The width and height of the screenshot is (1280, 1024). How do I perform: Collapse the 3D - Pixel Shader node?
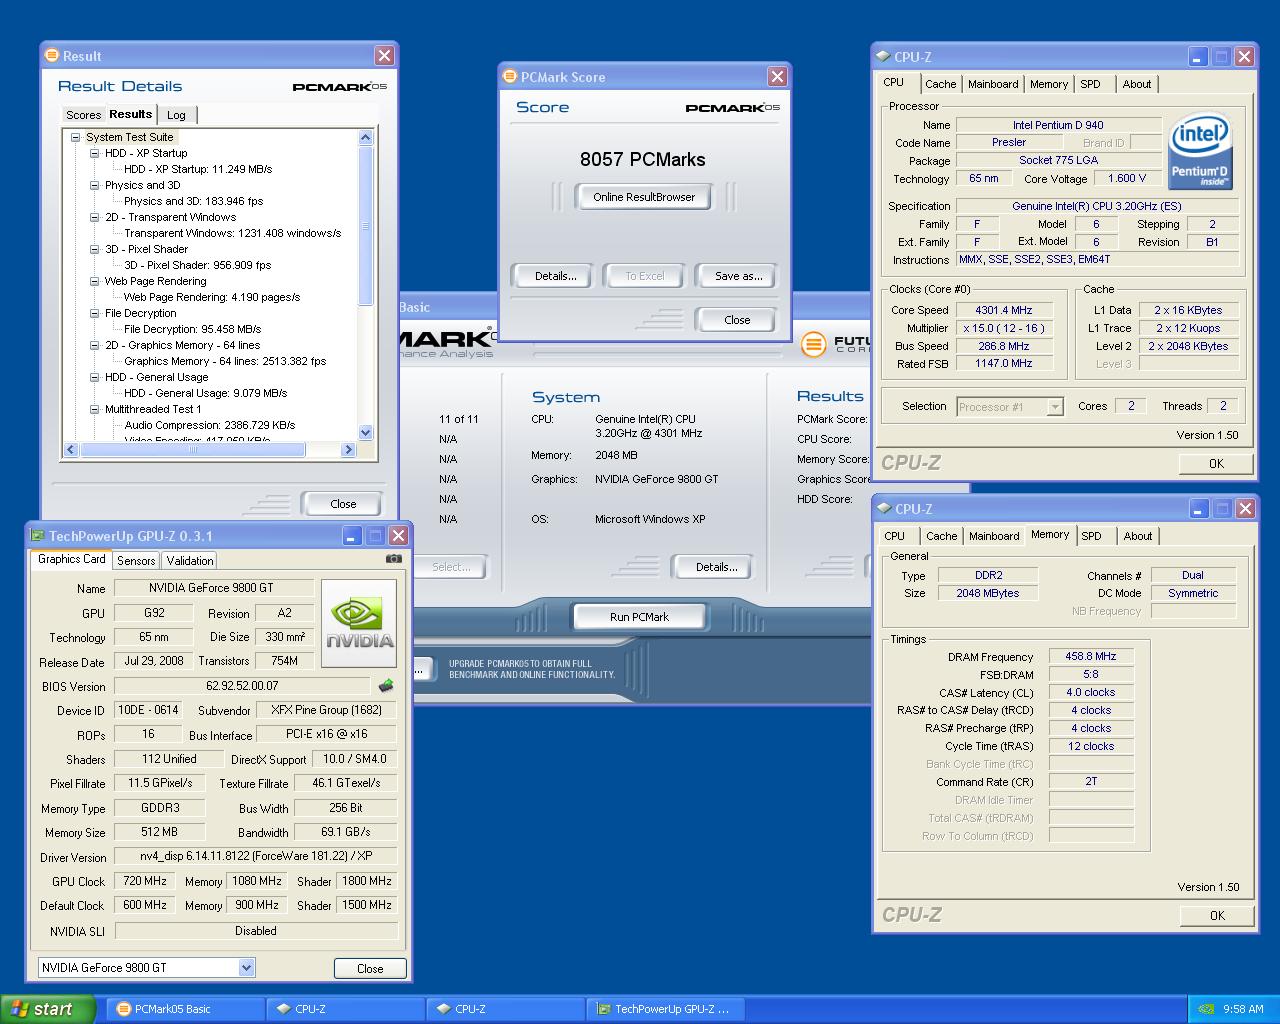pos(95,250)
